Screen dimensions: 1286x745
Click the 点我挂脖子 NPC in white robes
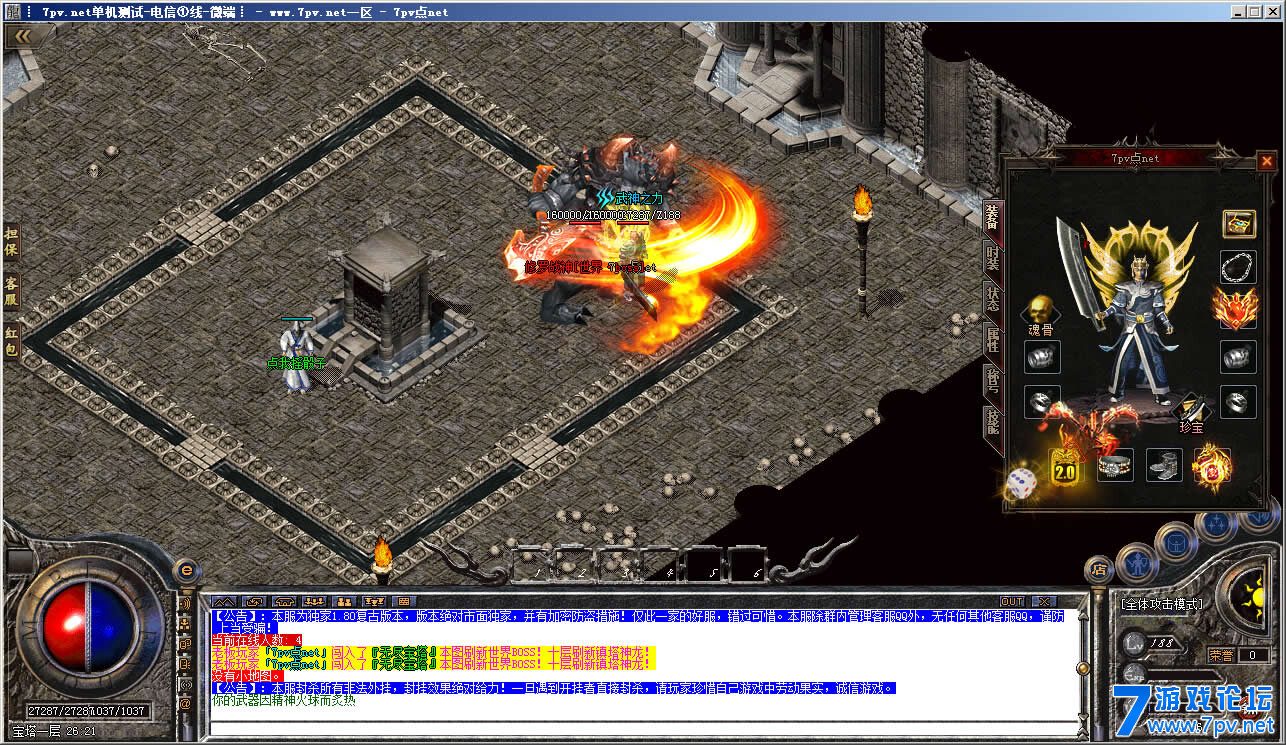295,355
